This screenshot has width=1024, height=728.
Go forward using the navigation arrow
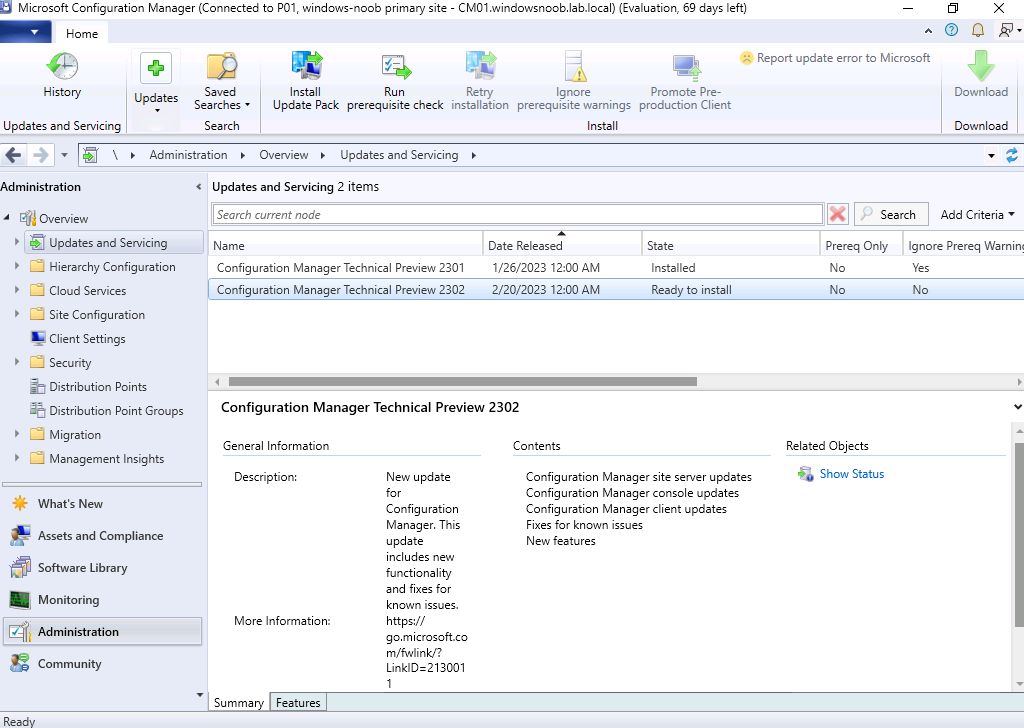coord(40,155)
